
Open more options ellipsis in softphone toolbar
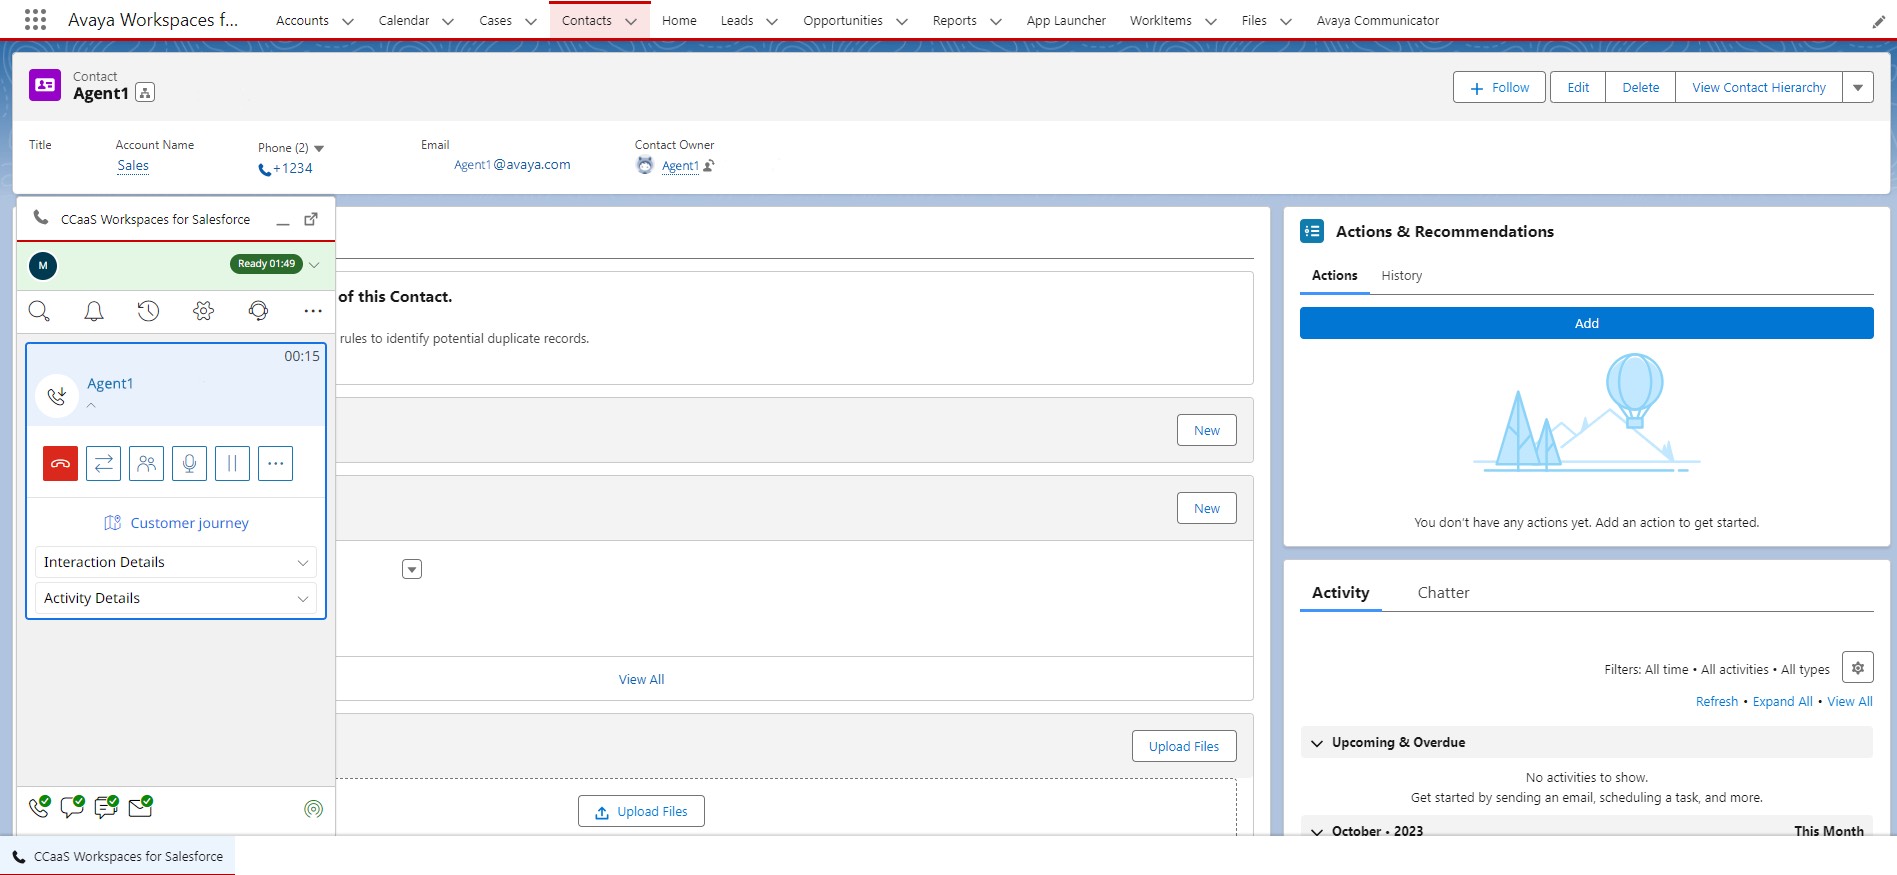pos(313,311)
